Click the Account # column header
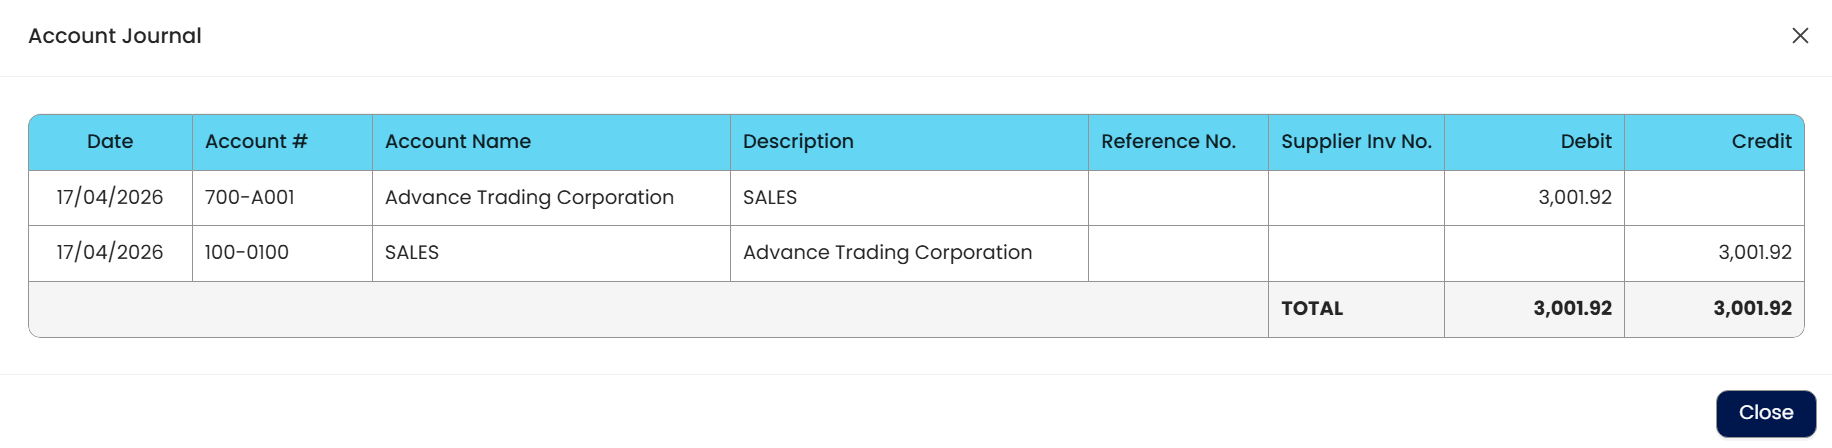 (x=256, y=142)
